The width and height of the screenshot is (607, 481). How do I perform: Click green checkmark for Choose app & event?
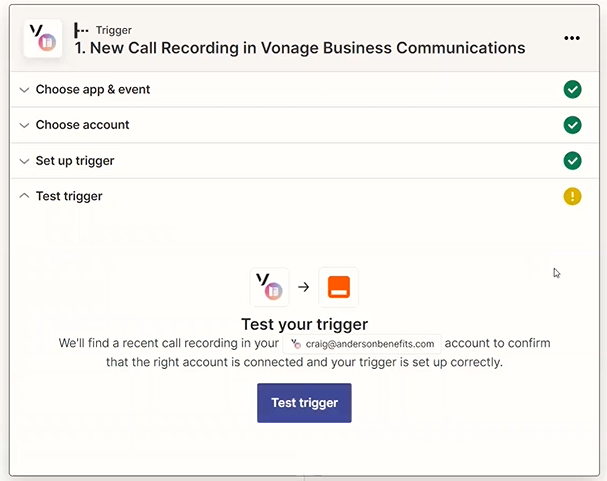(572, 89)
